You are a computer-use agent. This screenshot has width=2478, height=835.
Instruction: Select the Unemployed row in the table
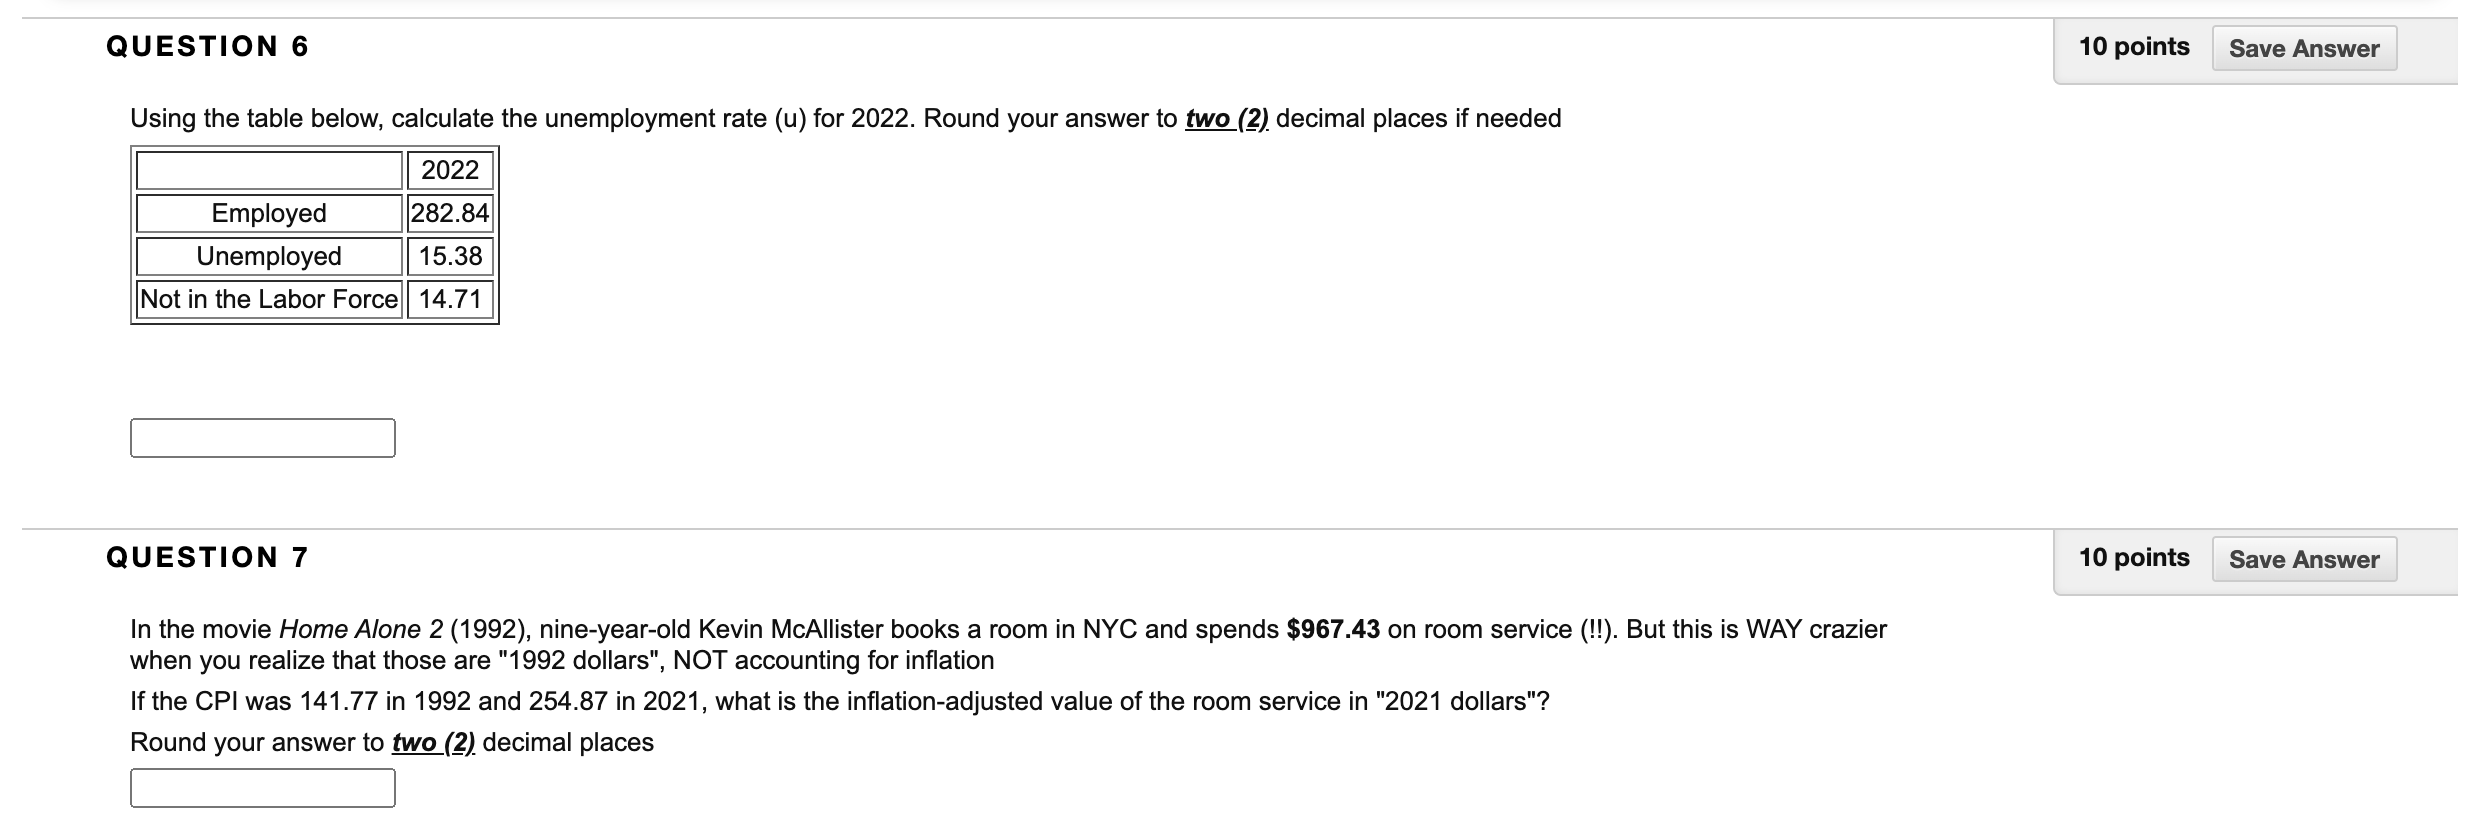tap(267, 256)
